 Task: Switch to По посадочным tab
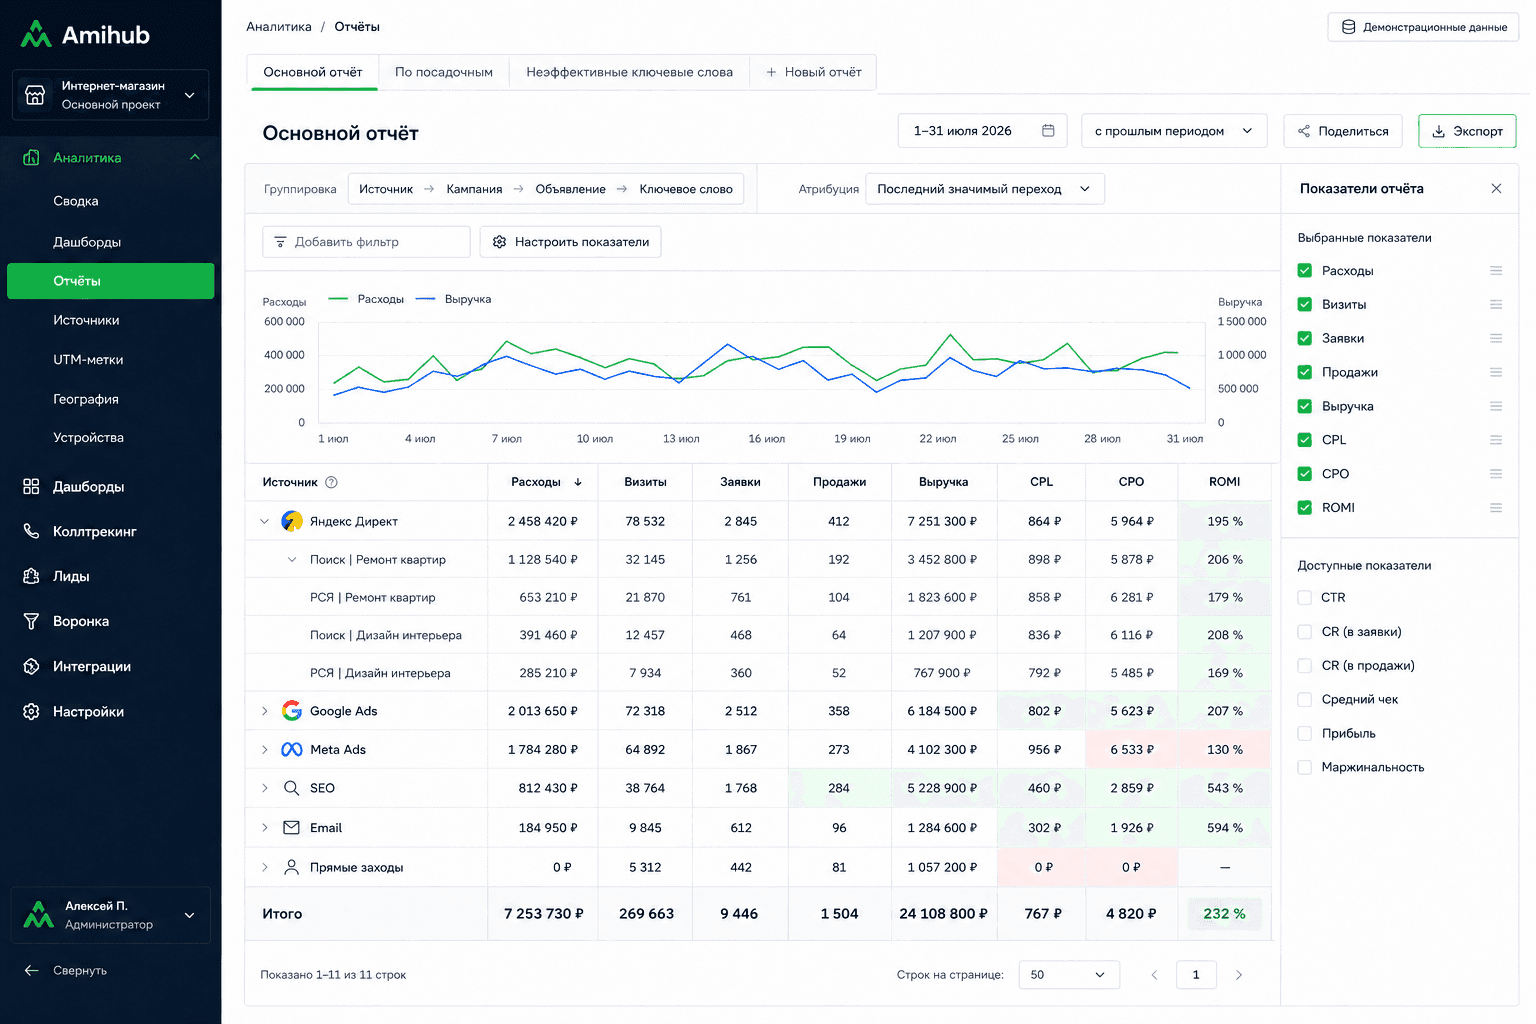coord(444,72)
